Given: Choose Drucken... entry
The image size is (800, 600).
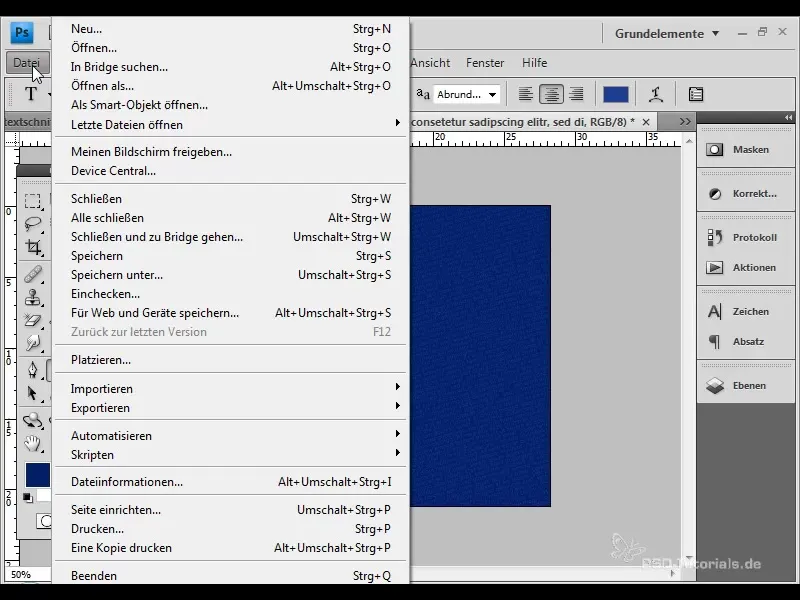Looking at the screenshot, I should click(231, 529).
